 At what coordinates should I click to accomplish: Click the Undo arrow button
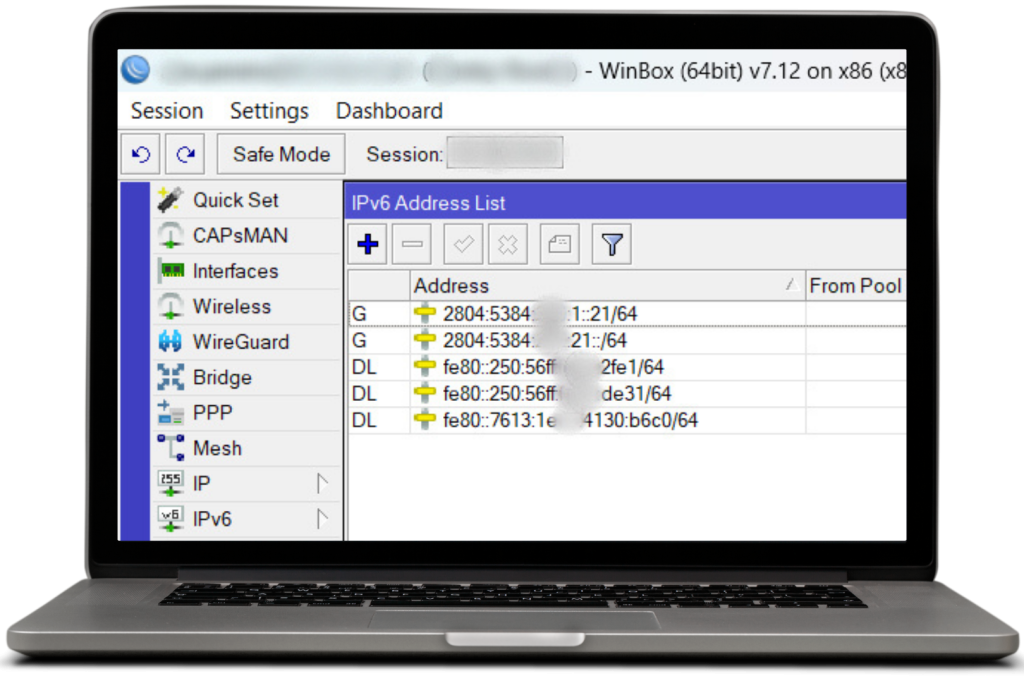(x=140, y=154)
